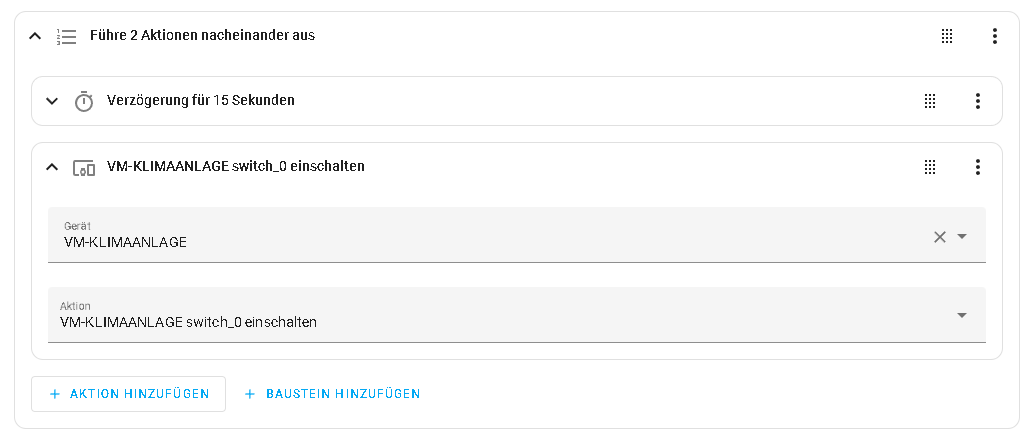Collapse the VM-KLIMAANLAGE switch_0 einschalten action
Viewport: 1032px width, 433px height.
pos(52,167)
